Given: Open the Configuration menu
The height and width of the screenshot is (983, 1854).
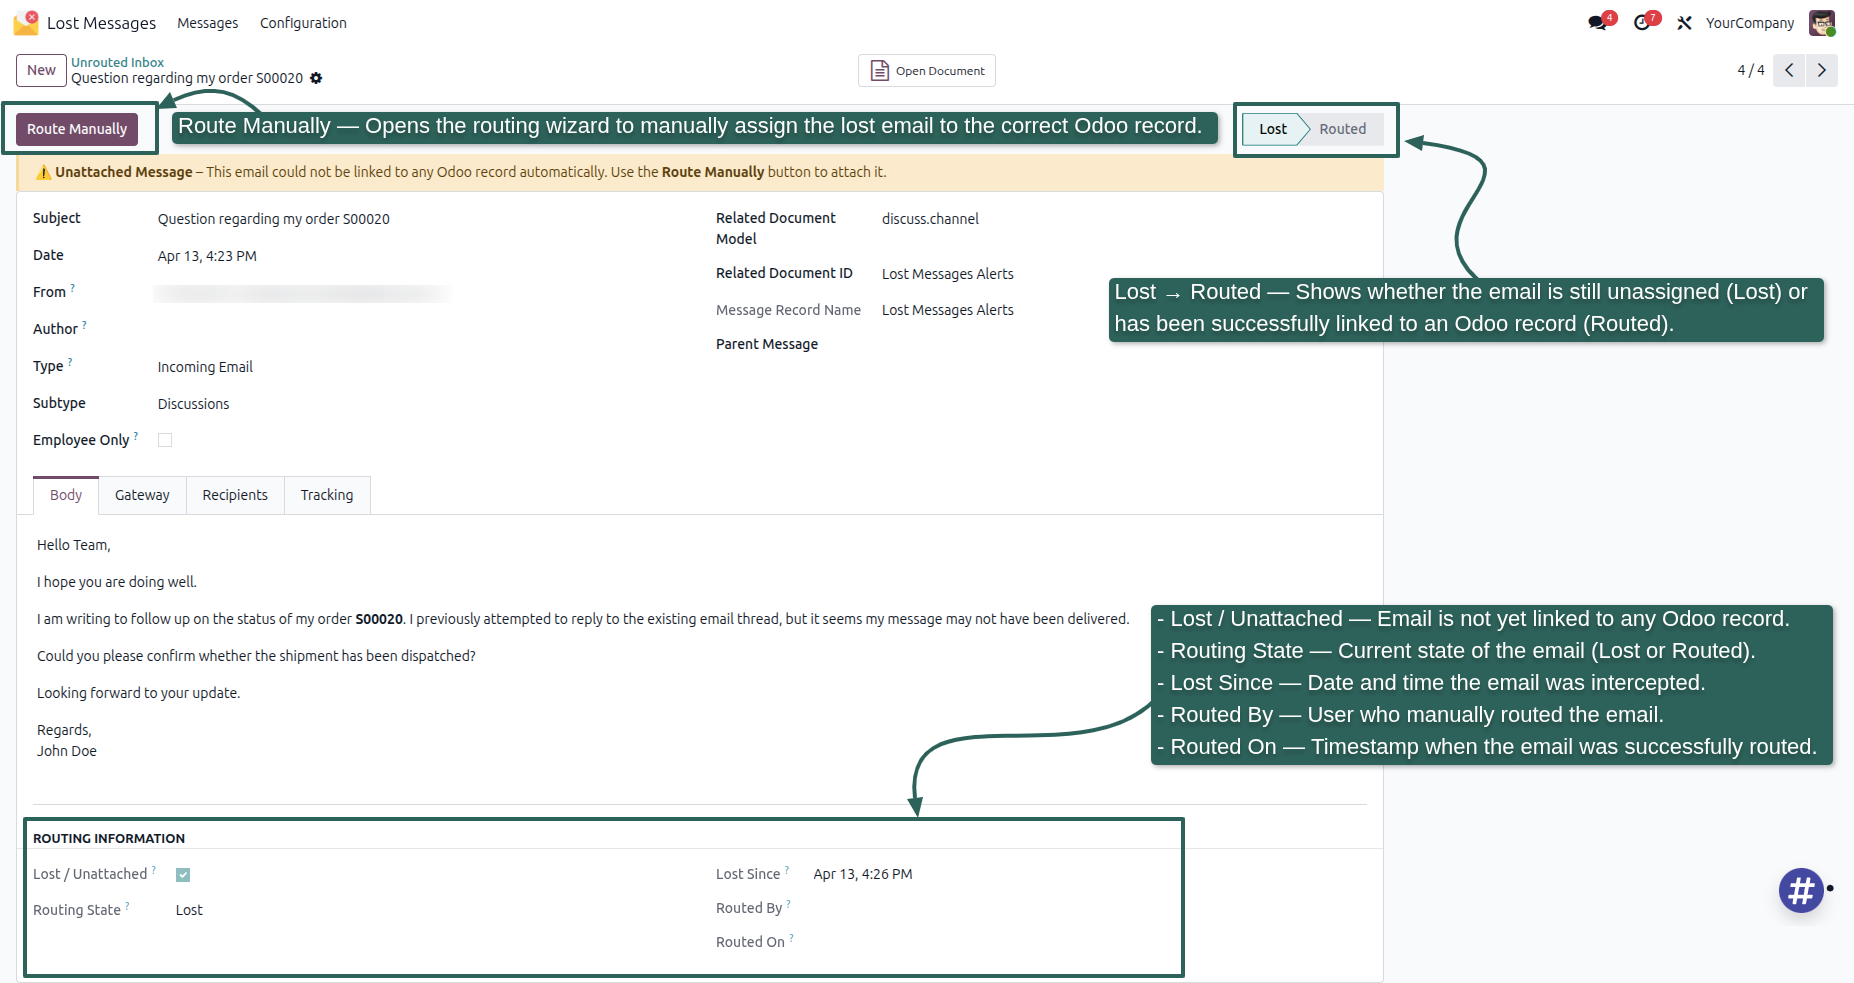Looking at the screenshot, I should click(x=303, y=23).
